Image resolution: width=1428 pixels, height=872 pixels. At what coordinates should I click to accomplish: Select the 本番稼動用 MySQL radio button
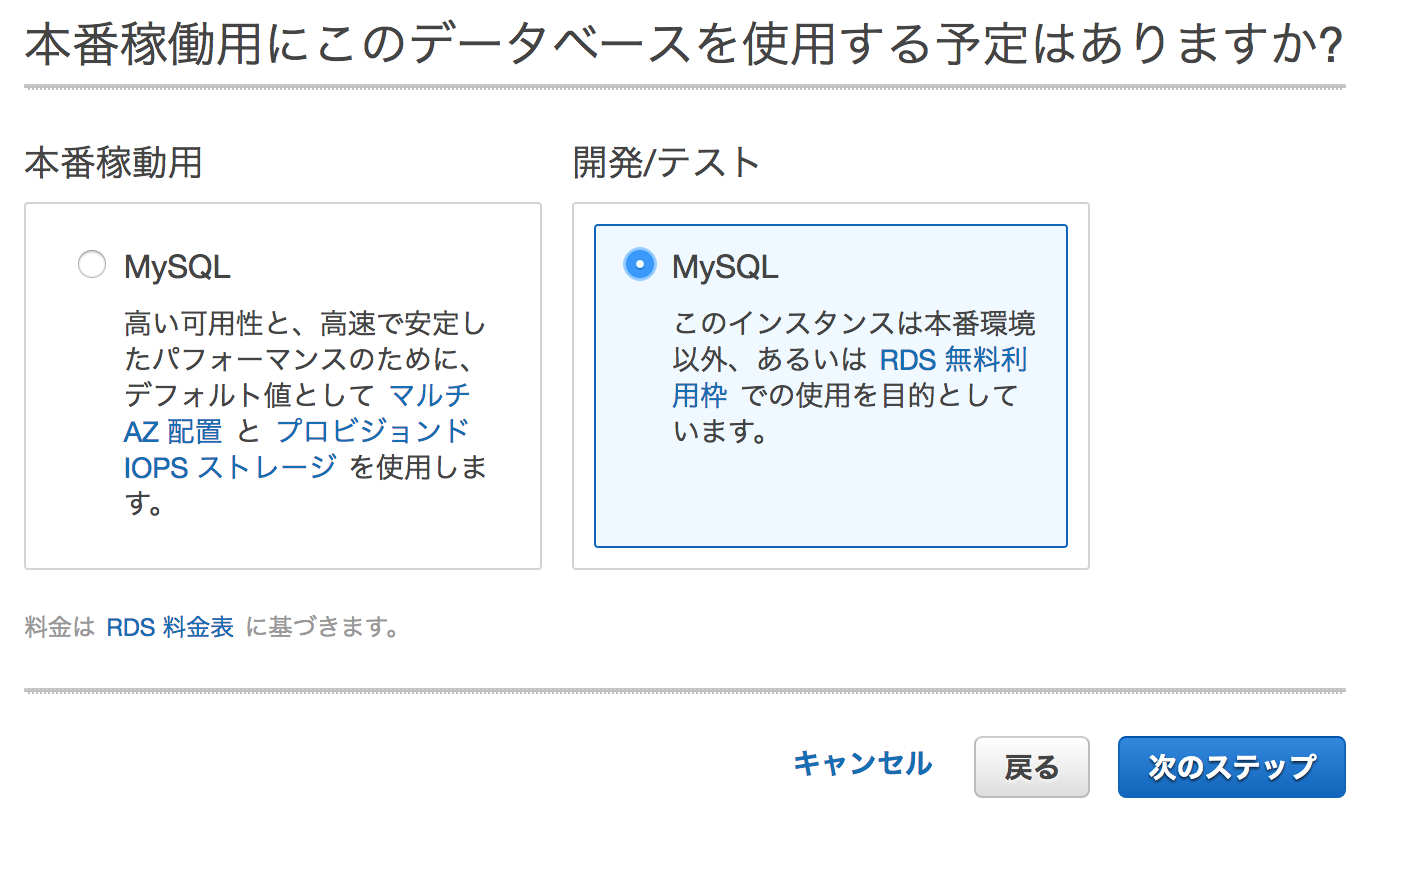92,264
